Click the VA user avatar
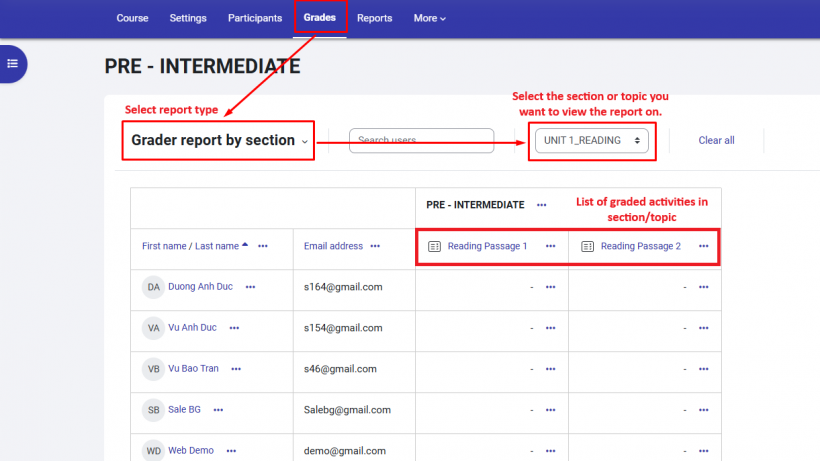Screen dimensions: 820x461 tap(153, 328)
